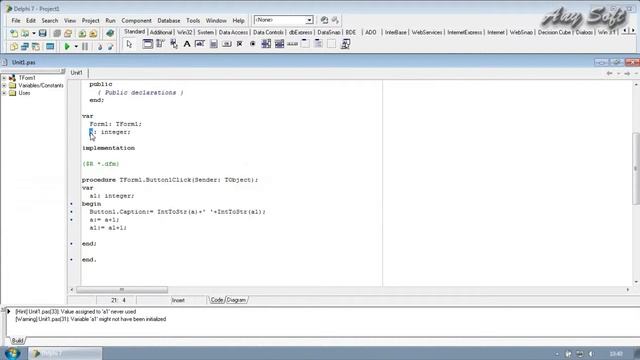
Task: Click the New items toolbar icon
Action: pyautogui.click(x=14, y=33)
